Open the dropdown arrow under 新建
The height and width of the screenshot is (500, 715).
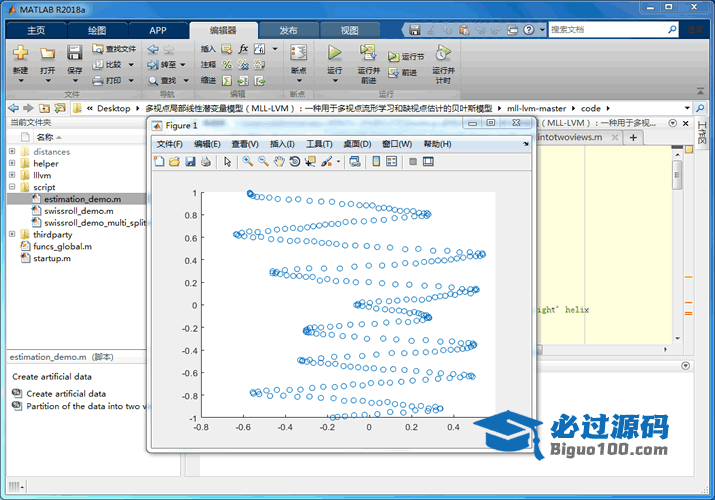point(21,81)
